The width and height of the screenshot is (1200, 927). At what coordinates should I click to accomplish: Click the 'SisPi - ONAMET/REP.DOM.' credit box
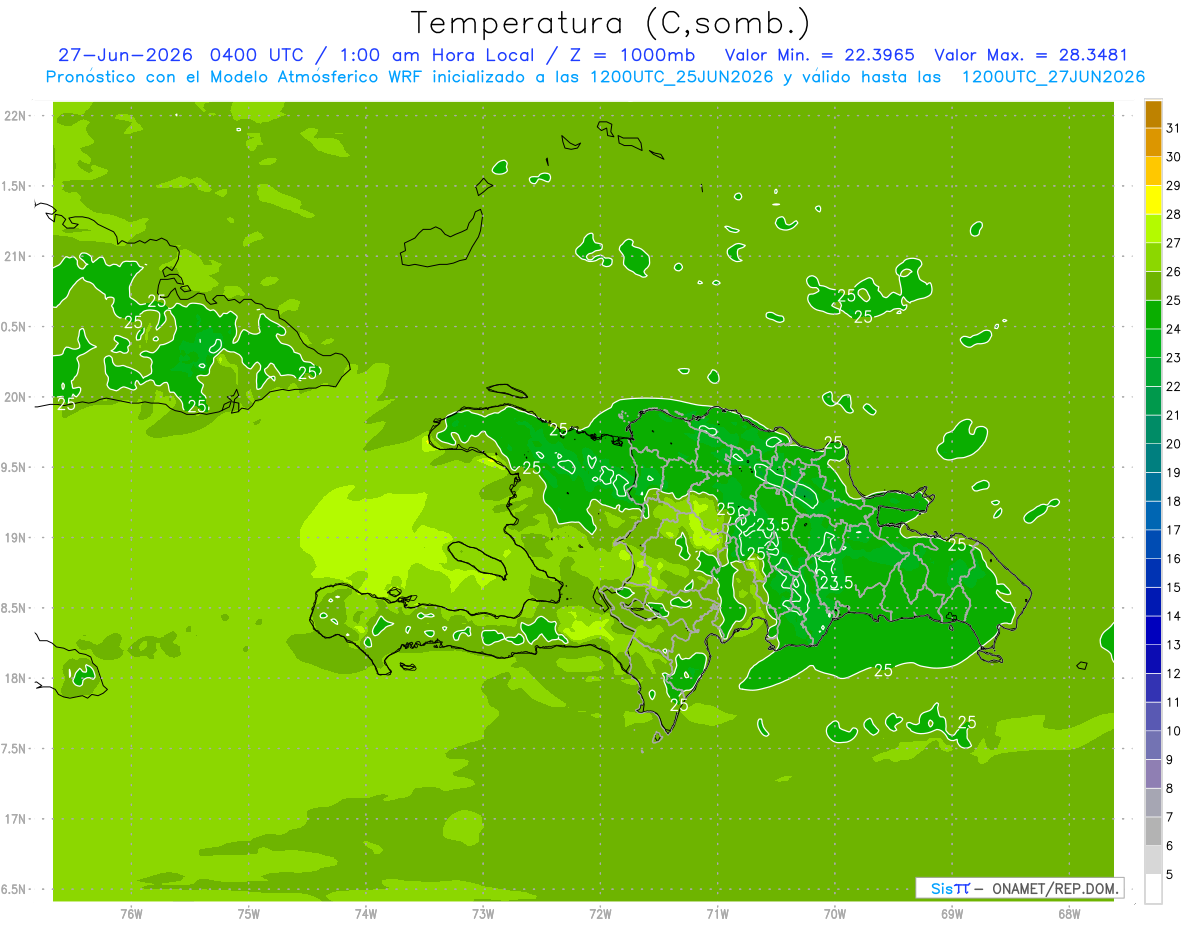coord(1020,888)
